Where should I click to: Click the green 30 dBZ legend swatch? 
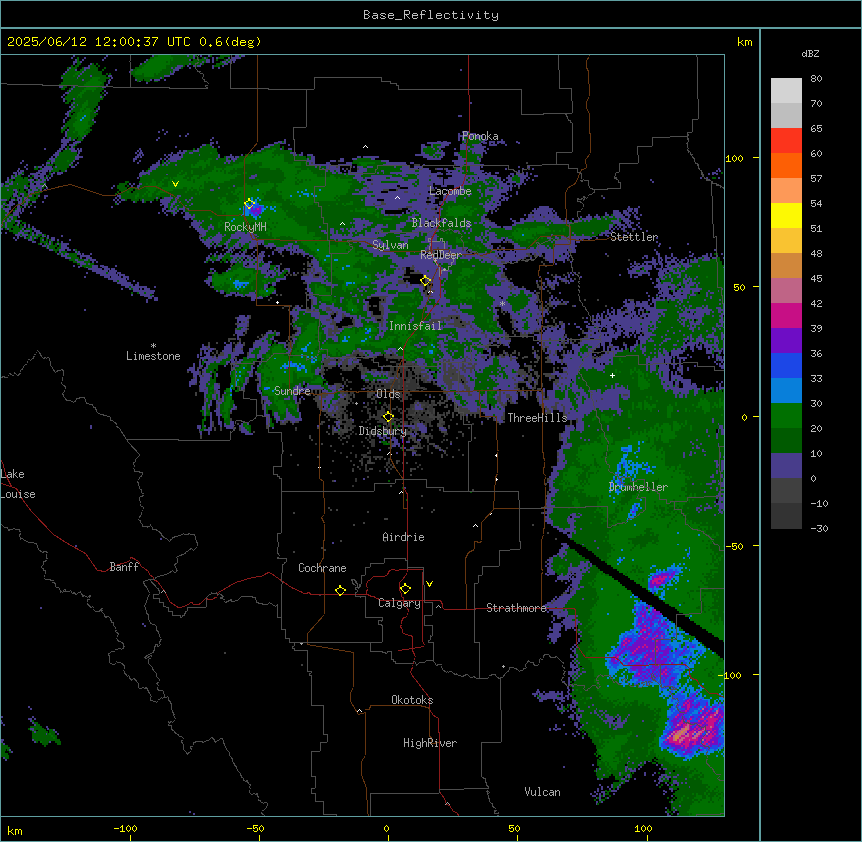point(786,416)
